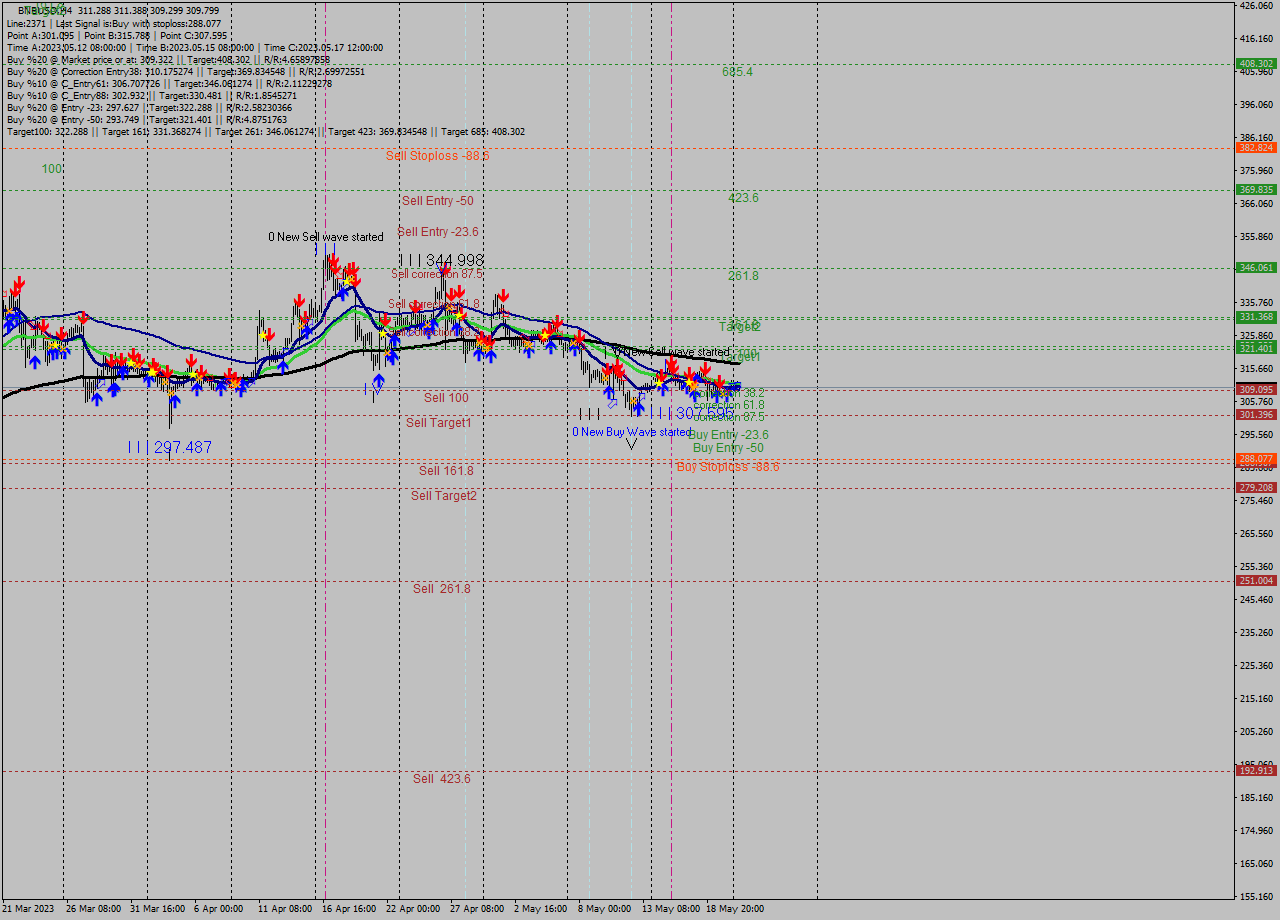This screenshot has height=920, width=1280.
Task: Click the blue buy arrow under the 11 Apr candles
Action: tap(283, 367)
